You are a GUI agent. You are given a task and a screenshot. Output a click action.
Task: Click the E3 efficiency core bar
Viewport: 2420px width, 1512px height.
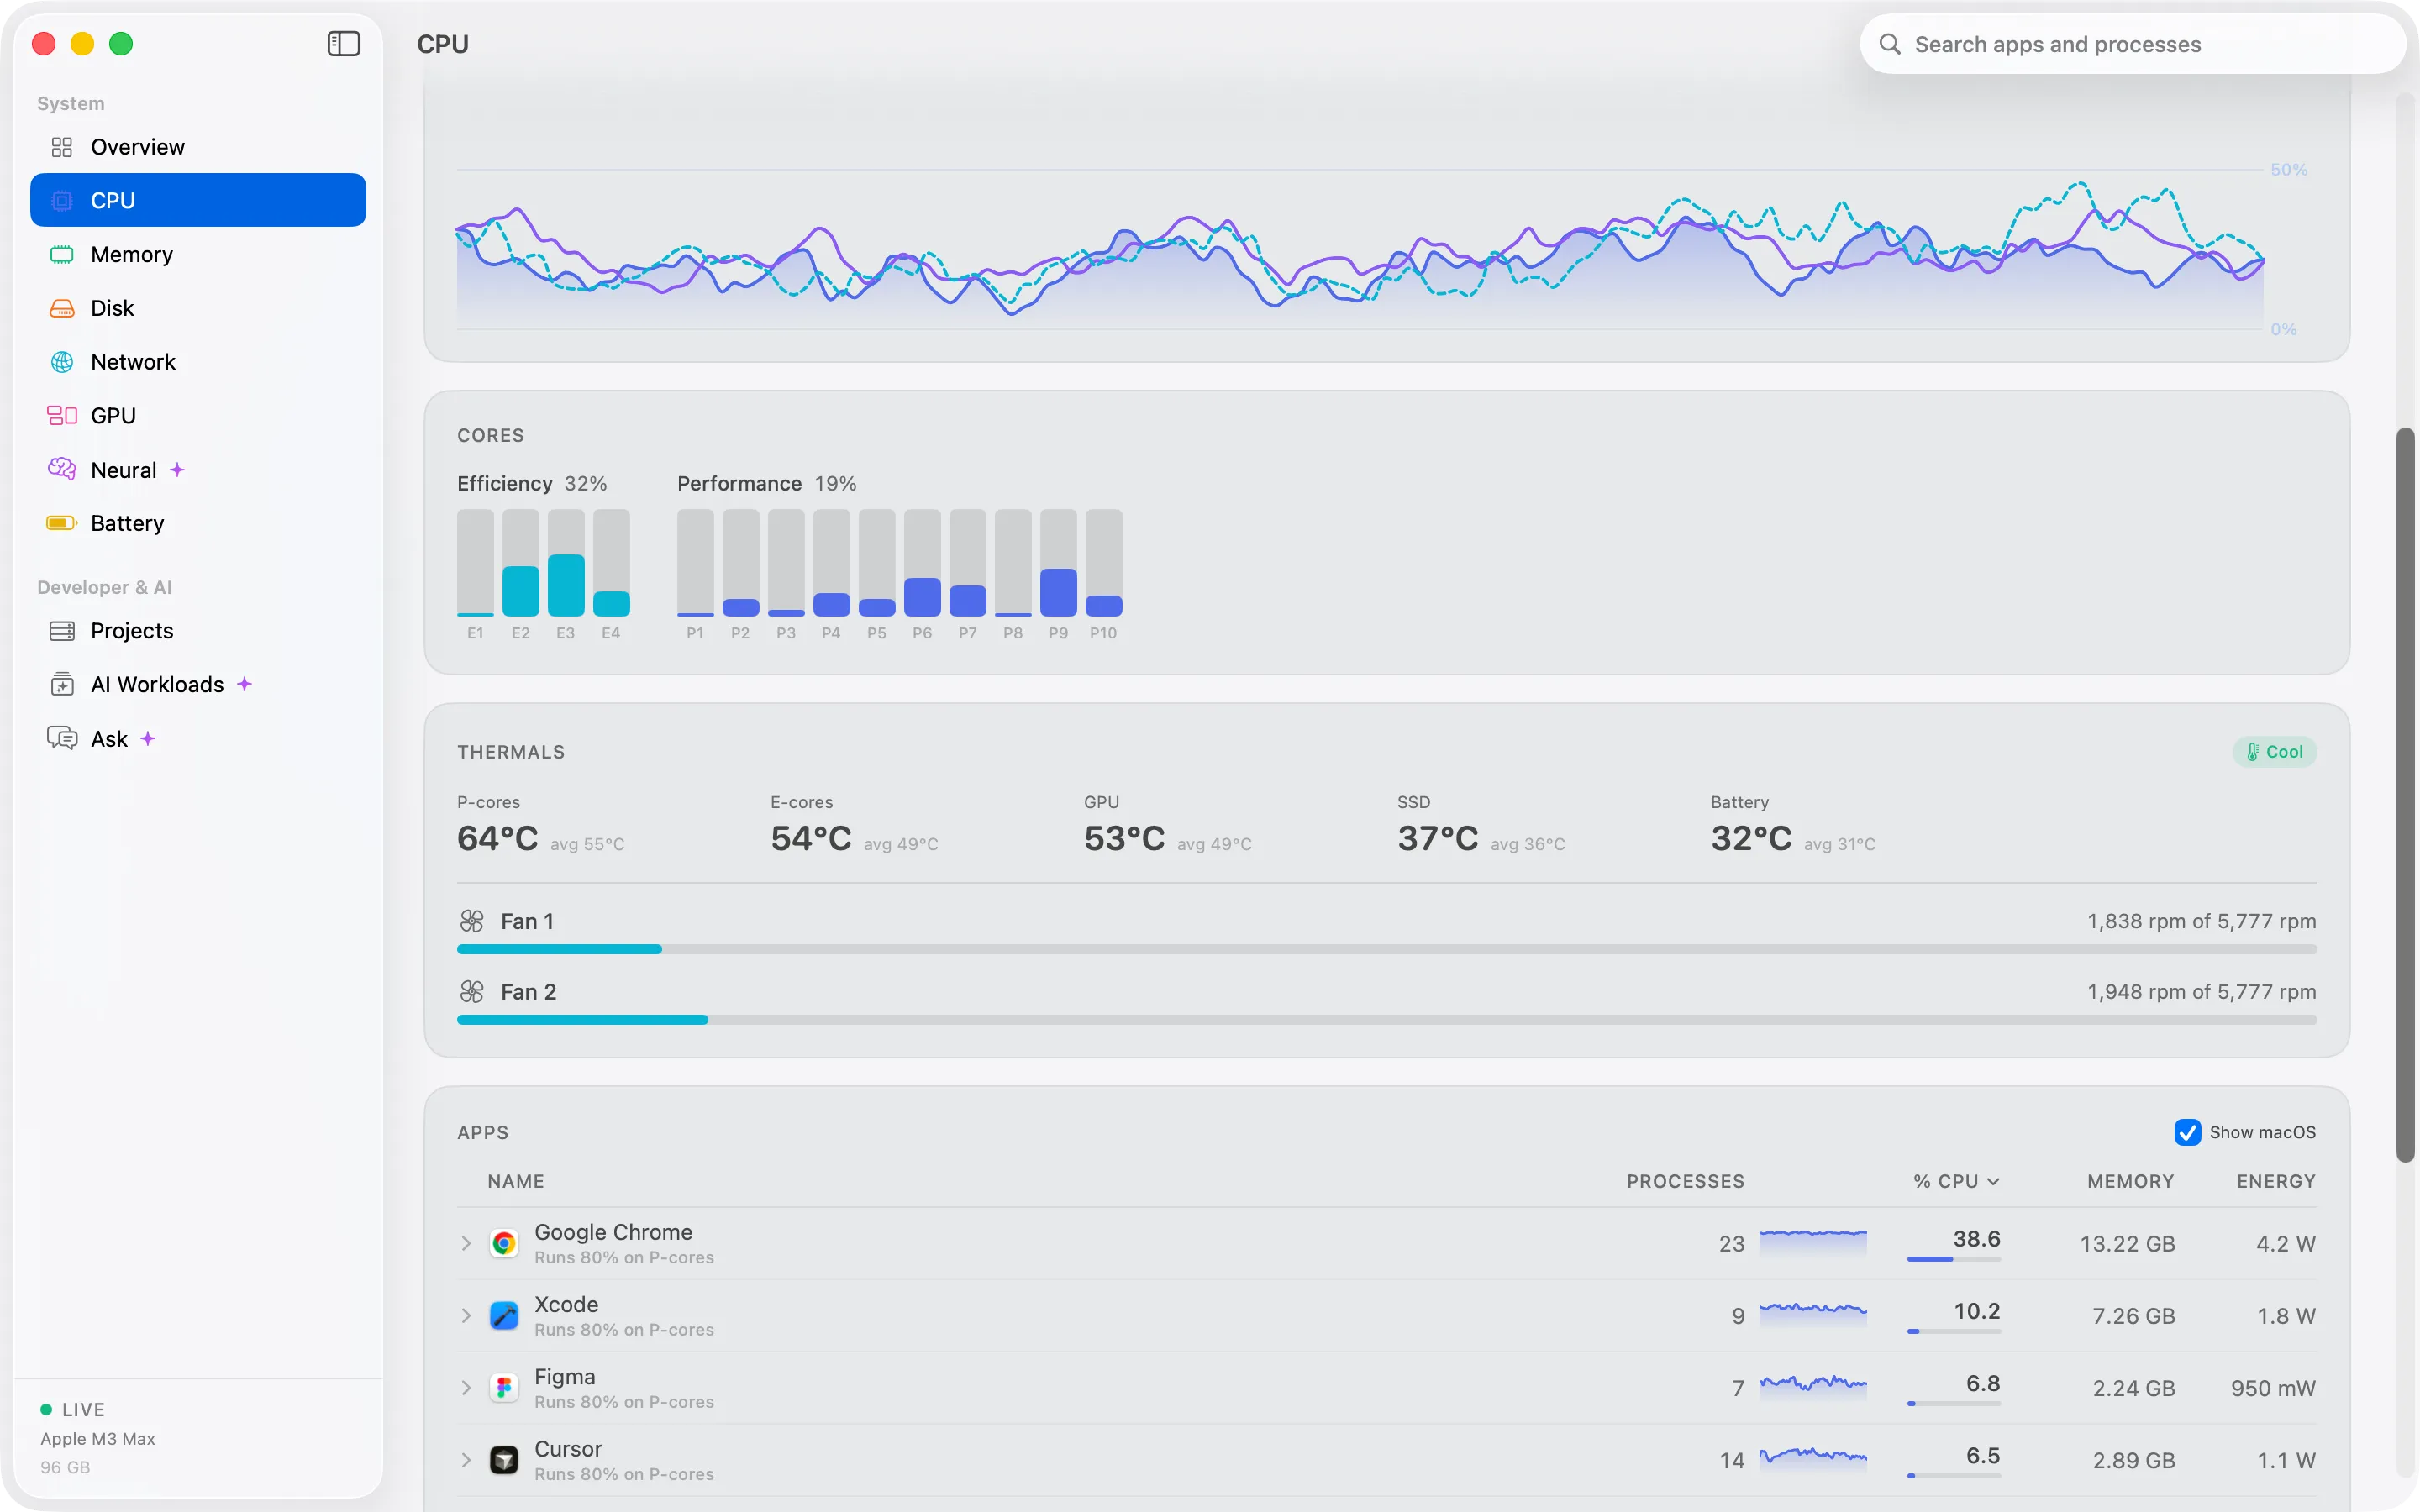(x=566, y=562)
